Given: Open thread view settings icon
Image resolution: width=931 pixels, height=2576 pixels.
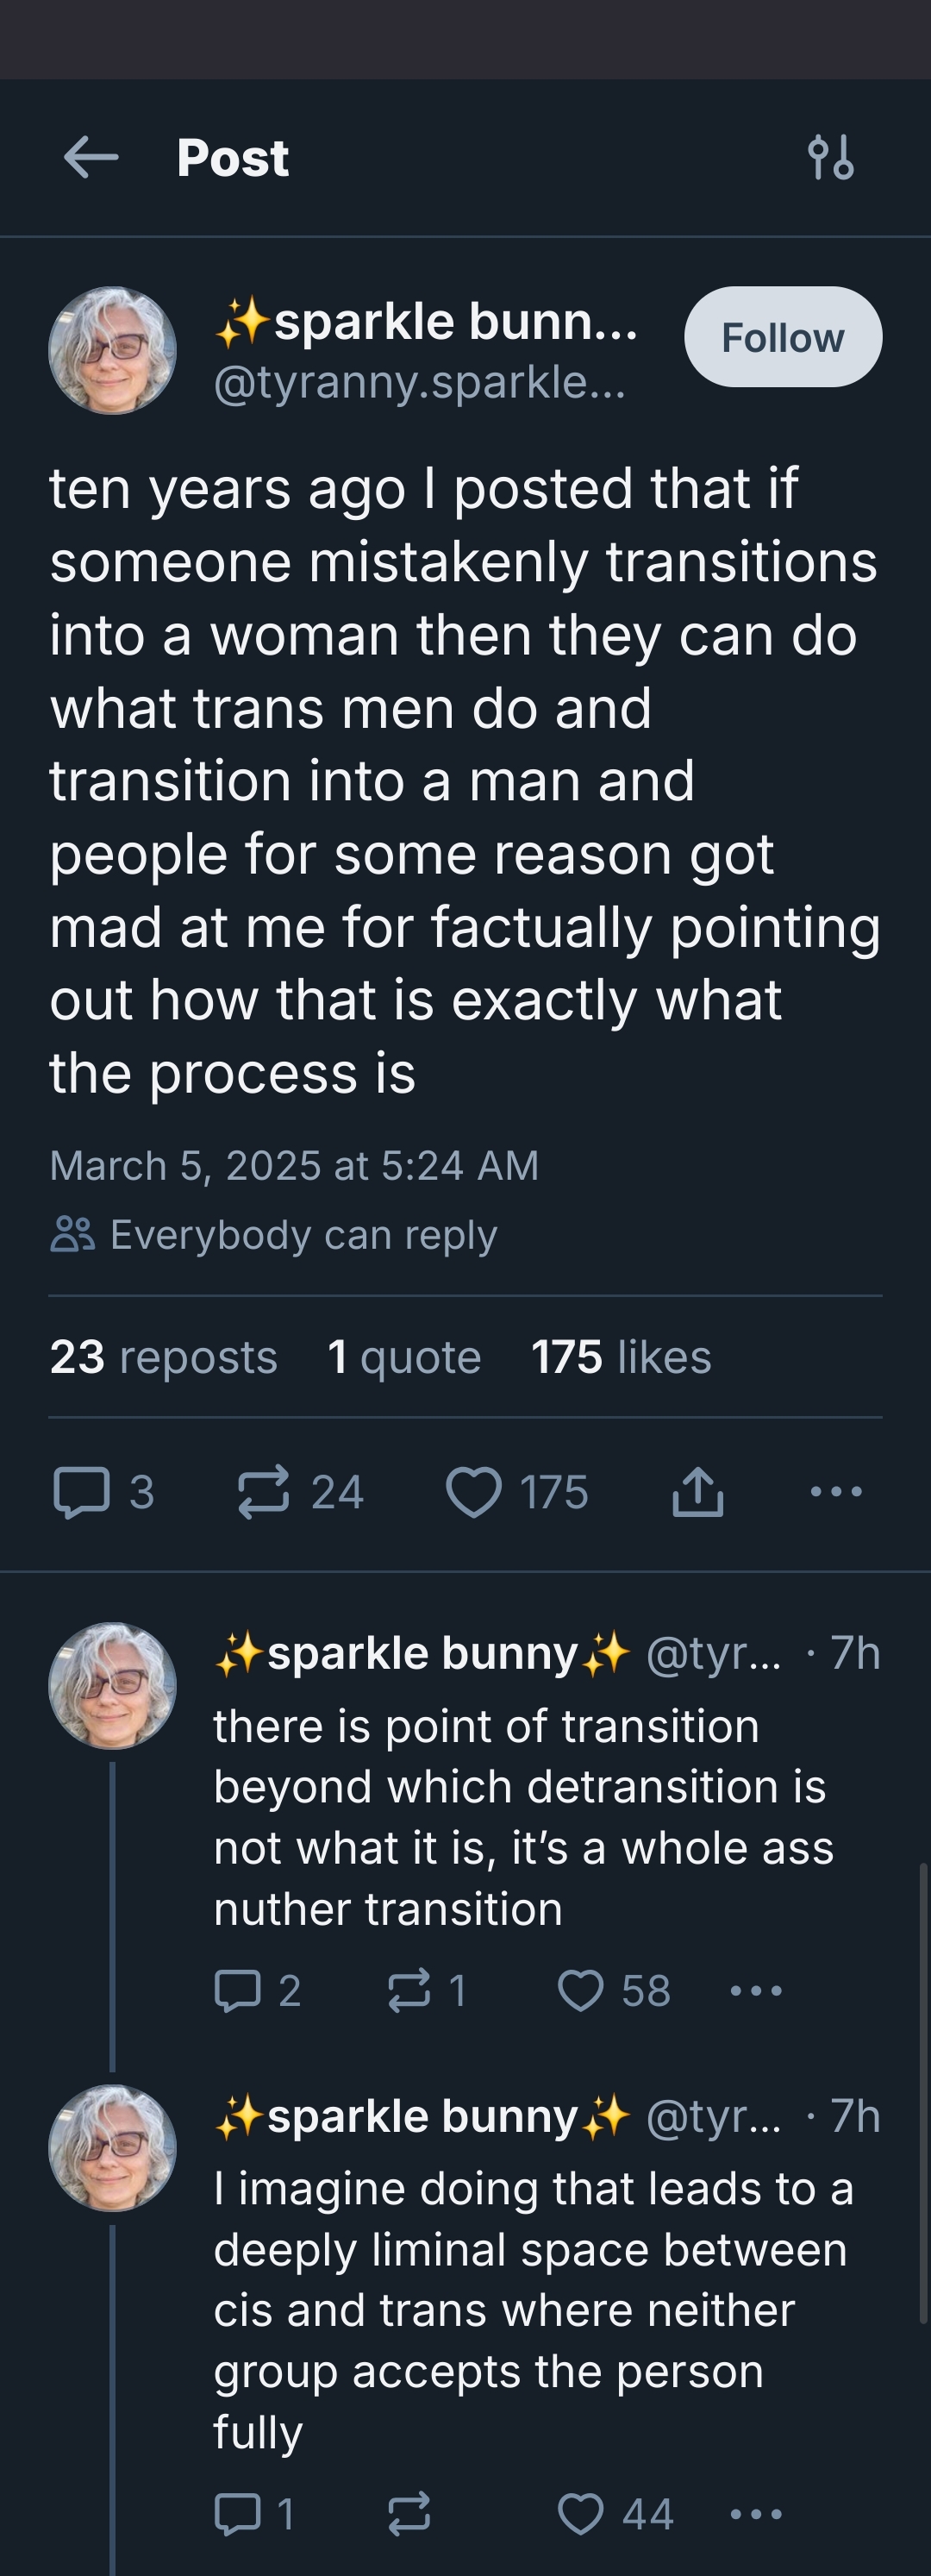Looking at the screenshot, I should pos(830,157).
